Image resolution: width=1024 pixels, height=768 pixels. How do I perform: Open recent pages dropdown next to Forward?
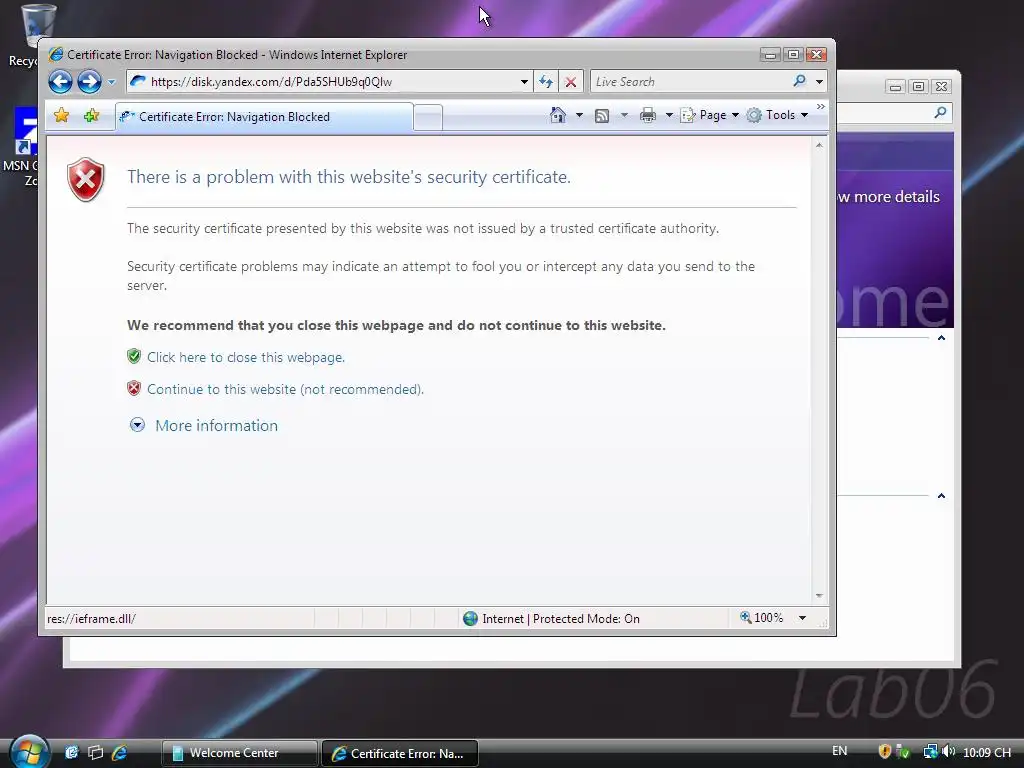pos(111,82)
